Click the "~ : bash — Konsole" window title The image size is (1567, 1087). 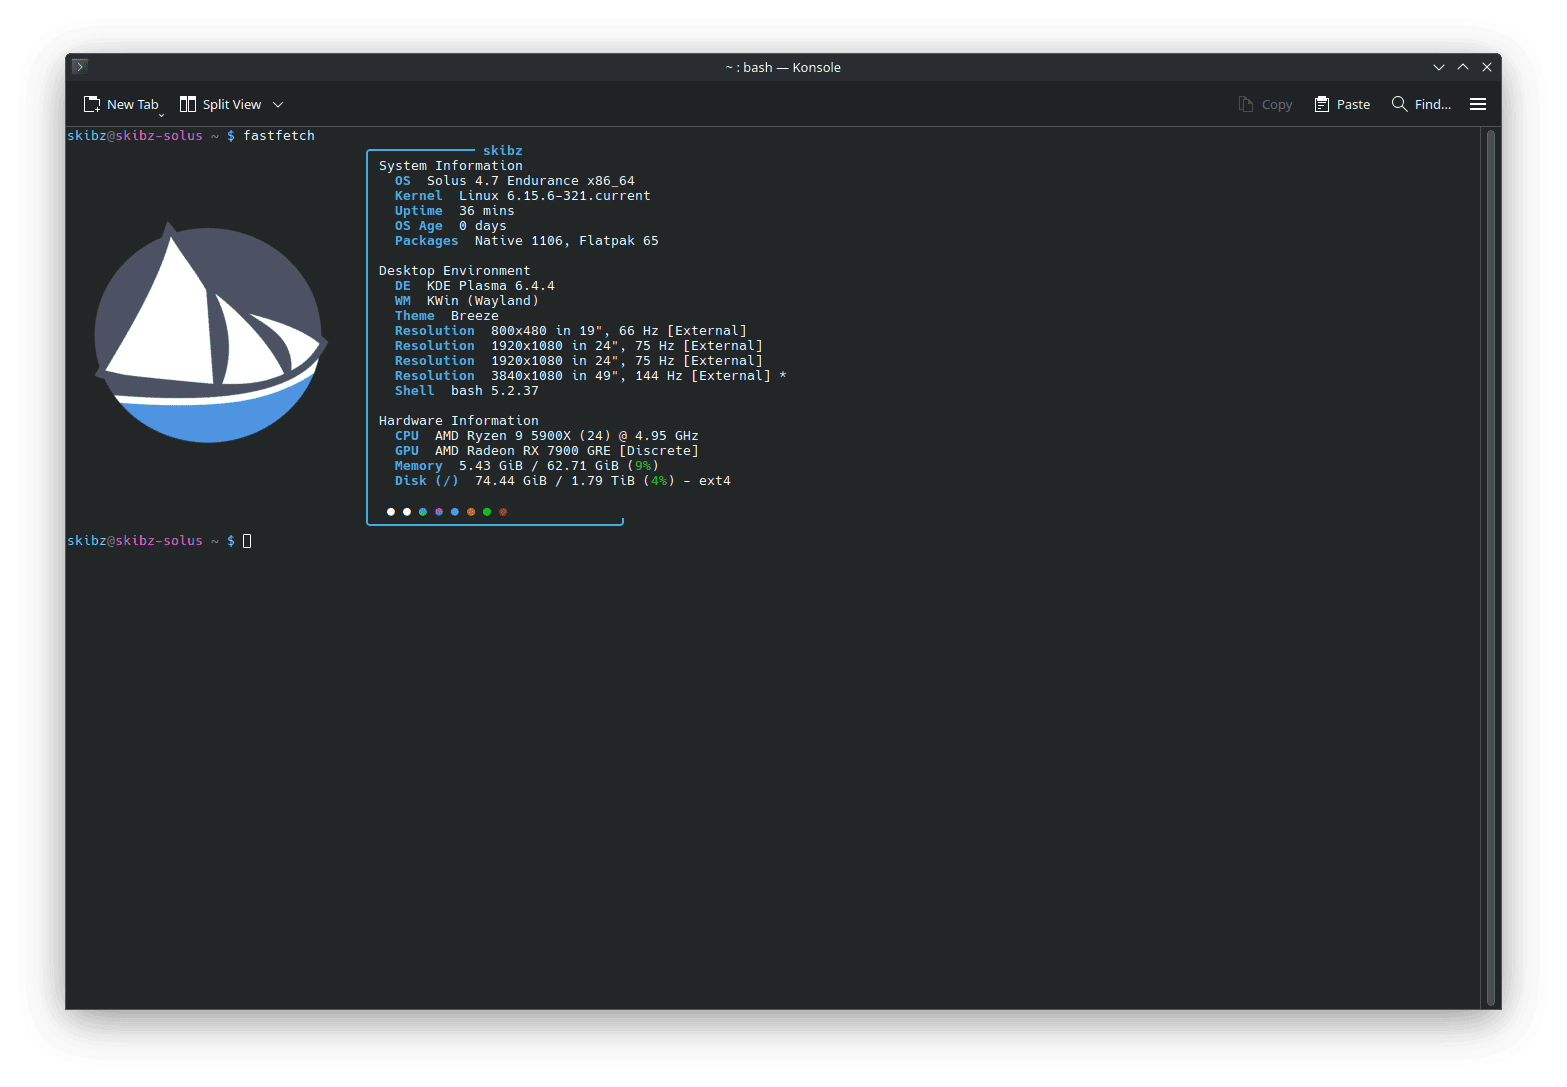click(783, 67)
